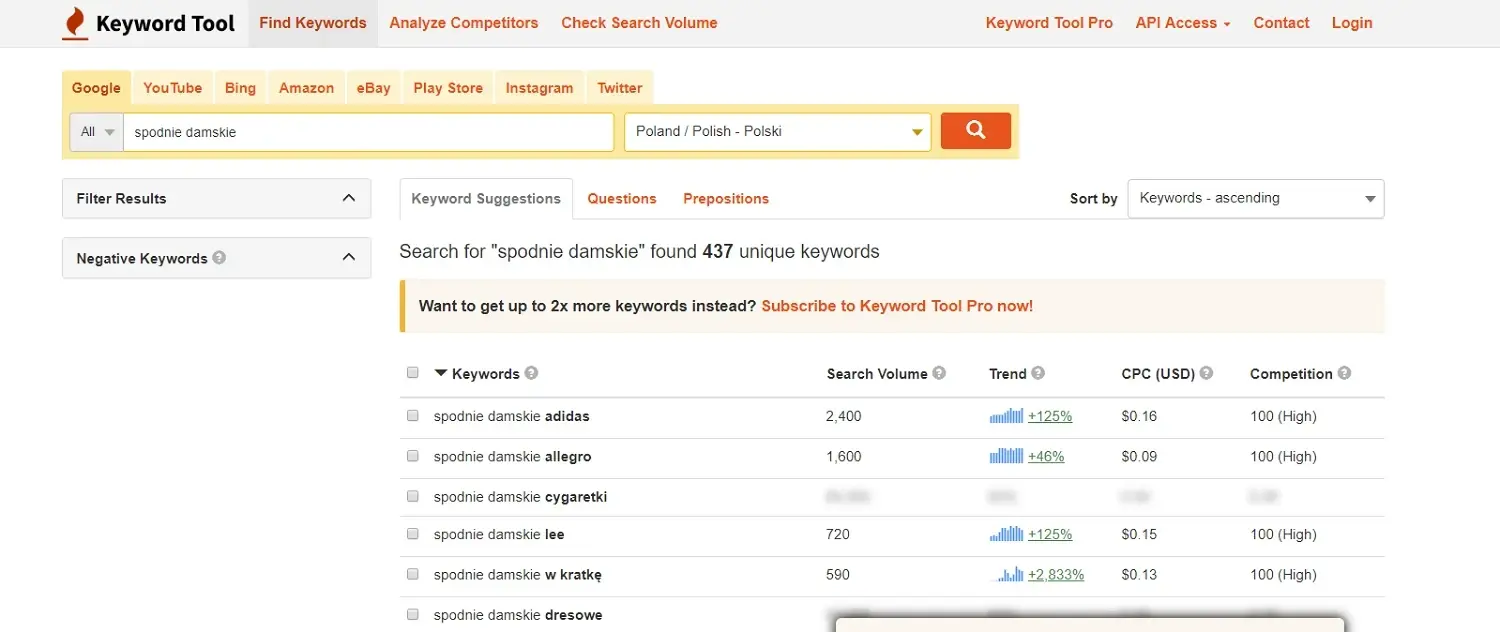The height and width of the screenshot is (632, 1500).
Task: Open help icon beside Competition header
Action: pyautogui.click(x=1344, y=373)
